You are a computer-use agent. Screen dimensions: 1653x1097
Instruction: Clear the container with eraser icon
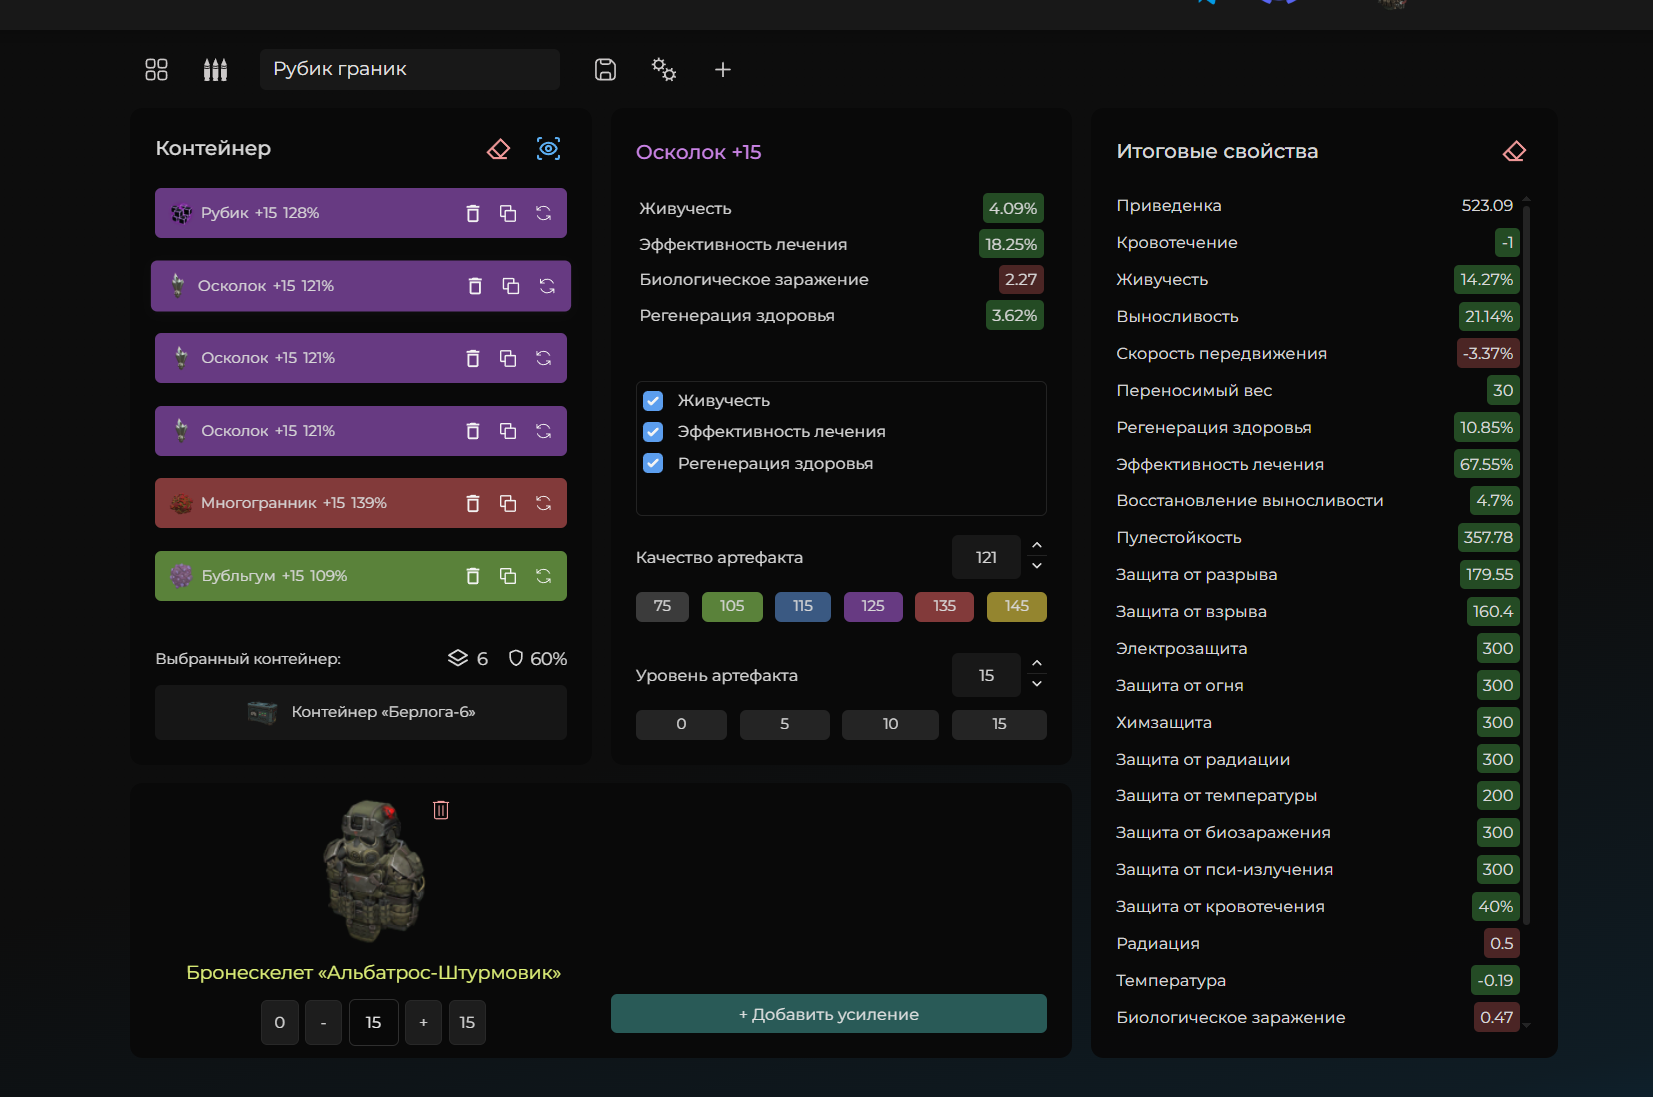point(498,149)
